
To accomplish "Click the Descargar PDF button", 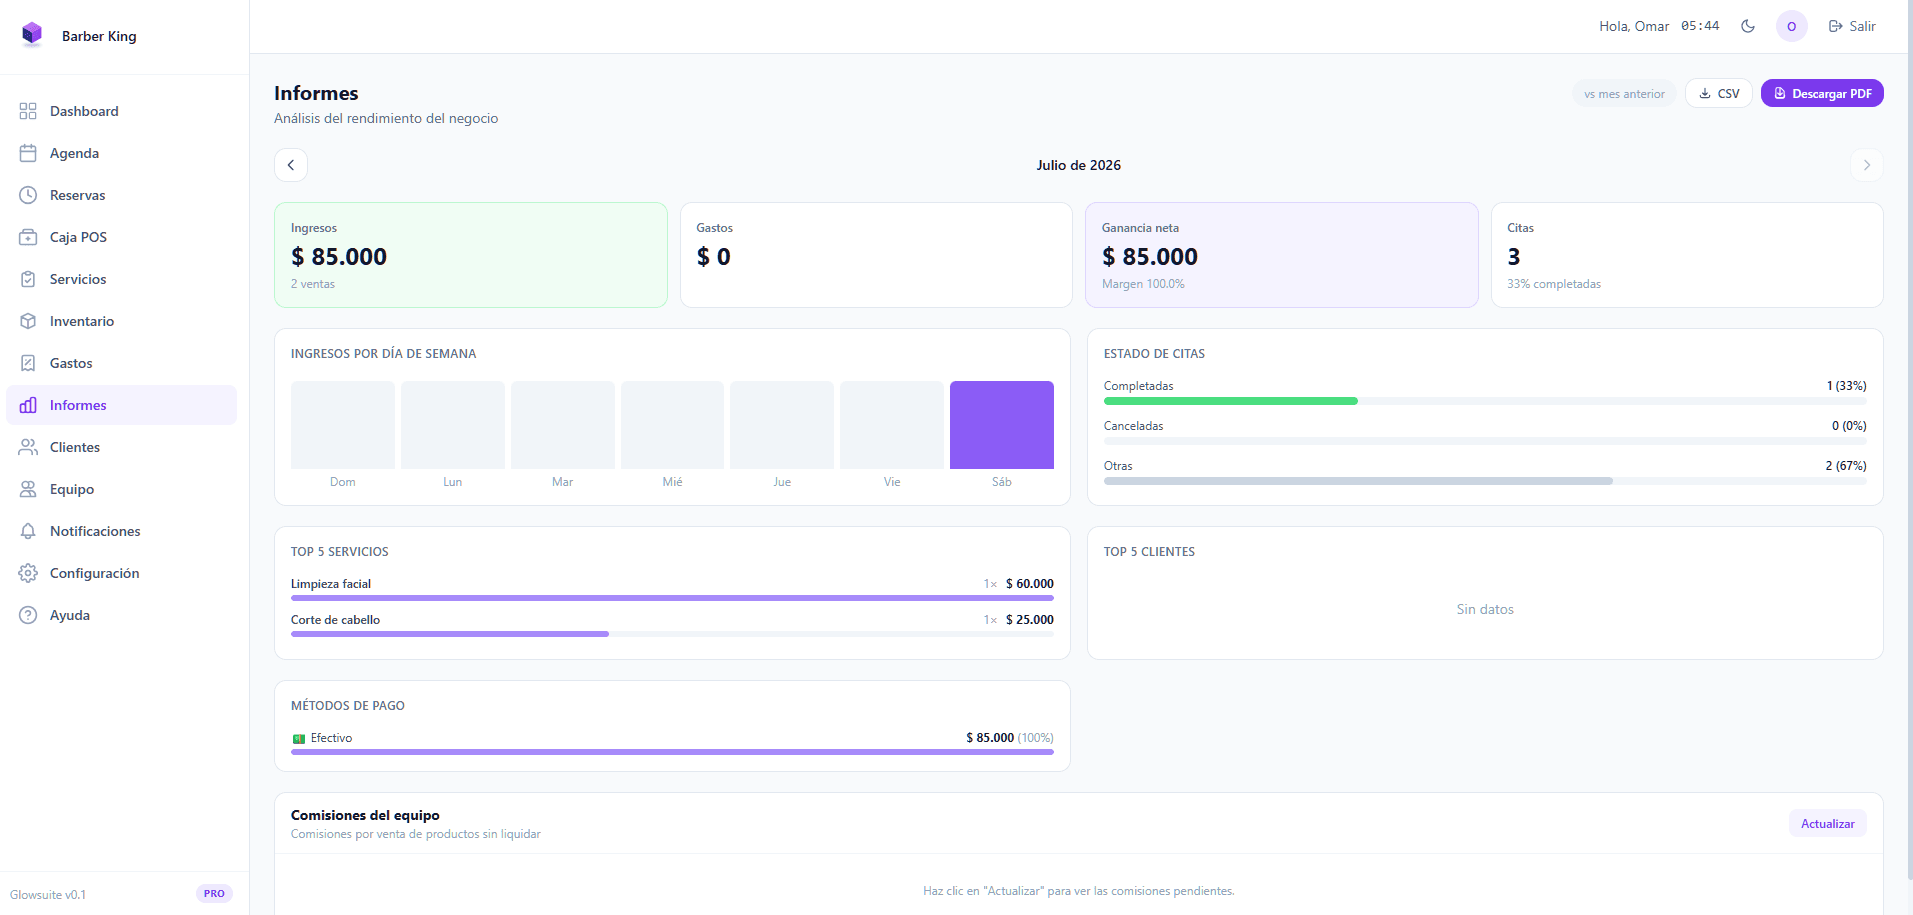I will (x=1822, y=93).
